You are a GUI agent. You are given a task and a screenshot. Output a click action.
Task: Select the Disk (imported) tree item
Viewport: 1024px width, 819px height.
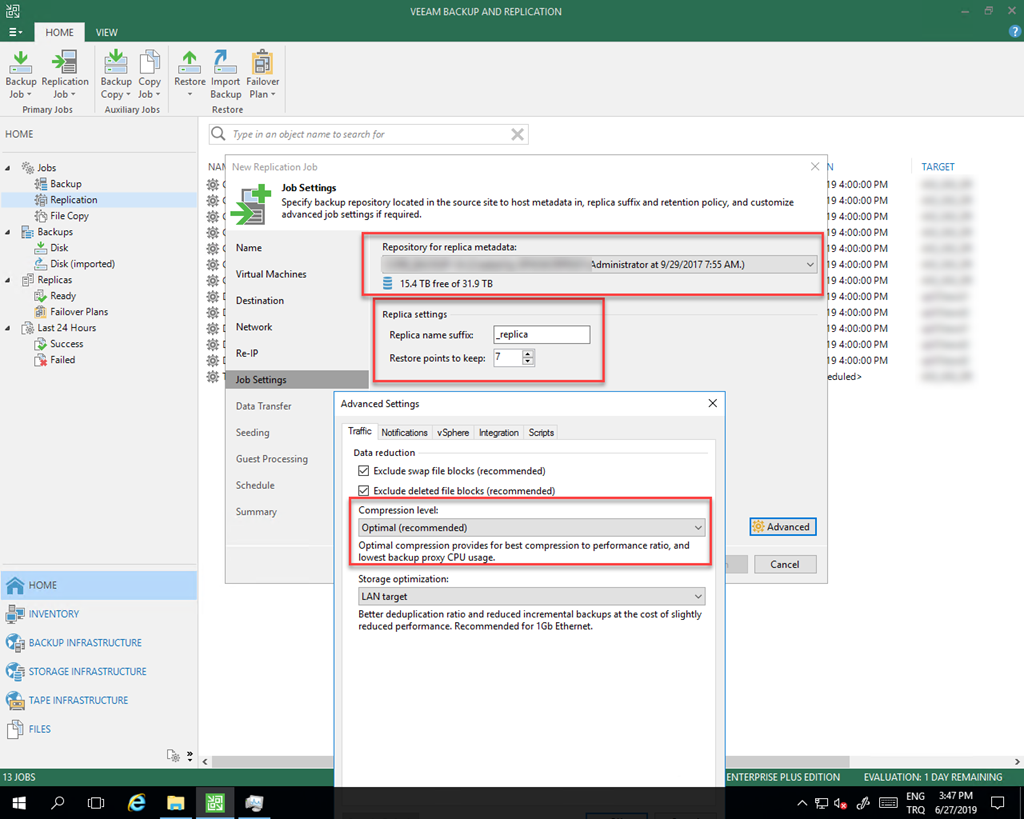pyautogui.click(x=82, y=264)
